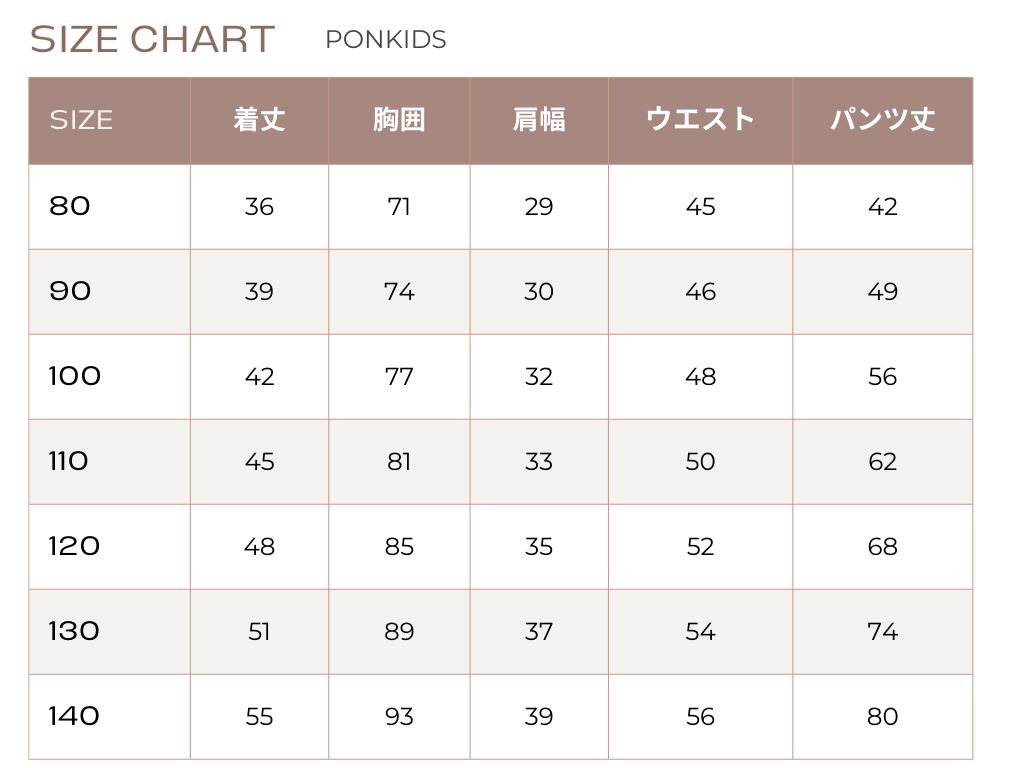Select the 着丈 column header
1024x768 pixels.
259,120
